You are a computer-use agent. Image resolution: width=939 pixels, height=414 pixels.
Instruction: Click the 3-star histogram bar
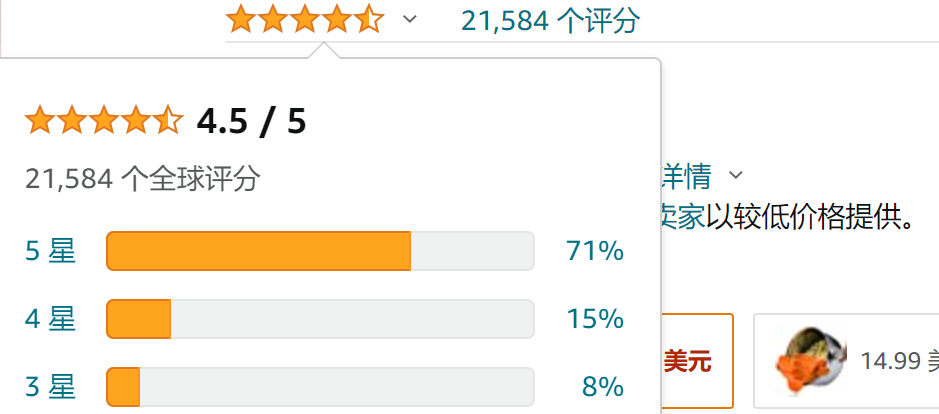coord(320,387)
